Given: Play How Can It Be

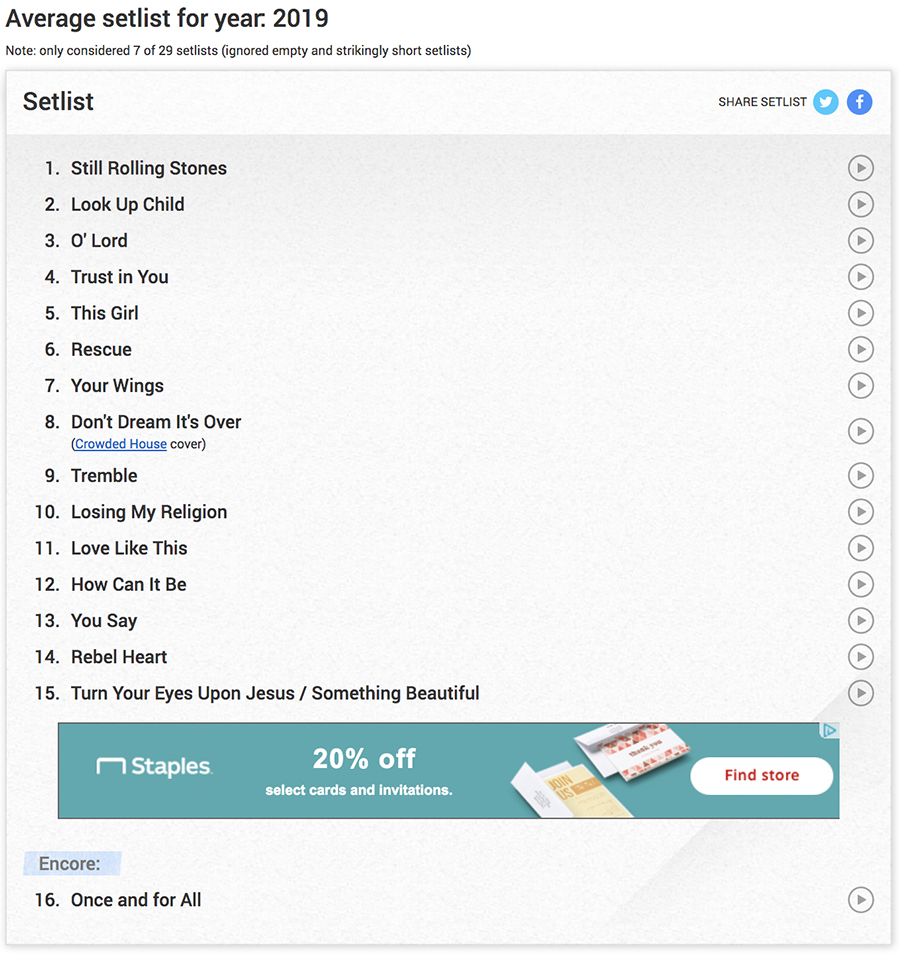Looking at the screenshot, I should click(x=860, y=584).
